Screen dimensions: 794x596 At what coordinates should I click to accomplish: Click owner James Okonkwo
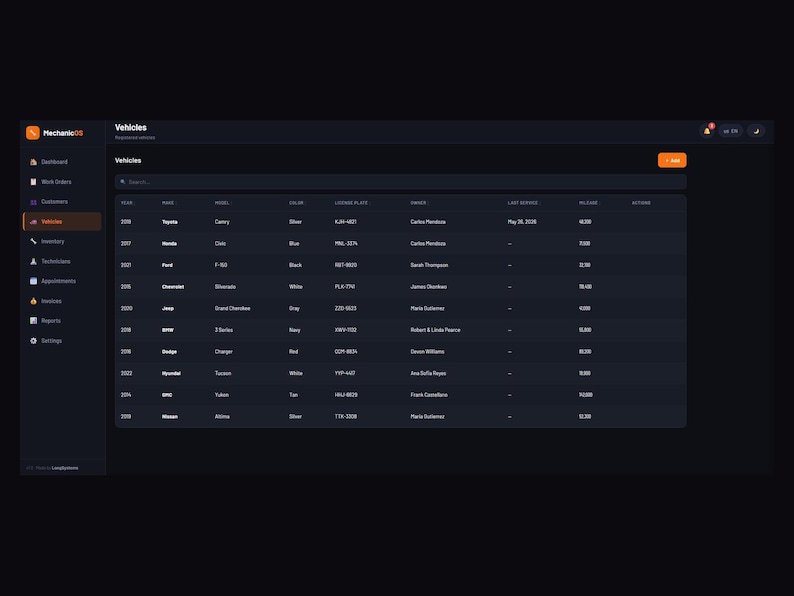pos(428,287)
